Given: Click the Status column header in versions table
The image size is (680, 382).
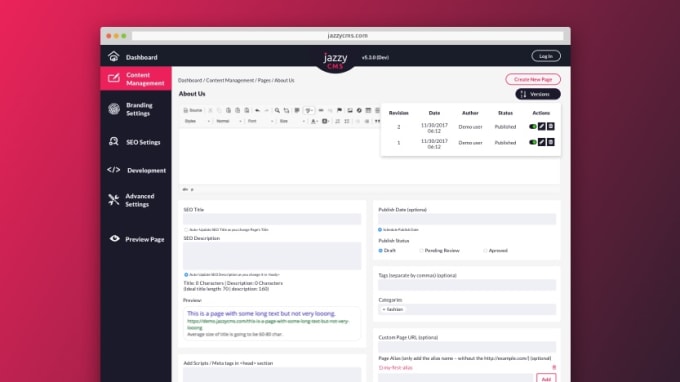Looking at the screenshot, I should [505, 113].
